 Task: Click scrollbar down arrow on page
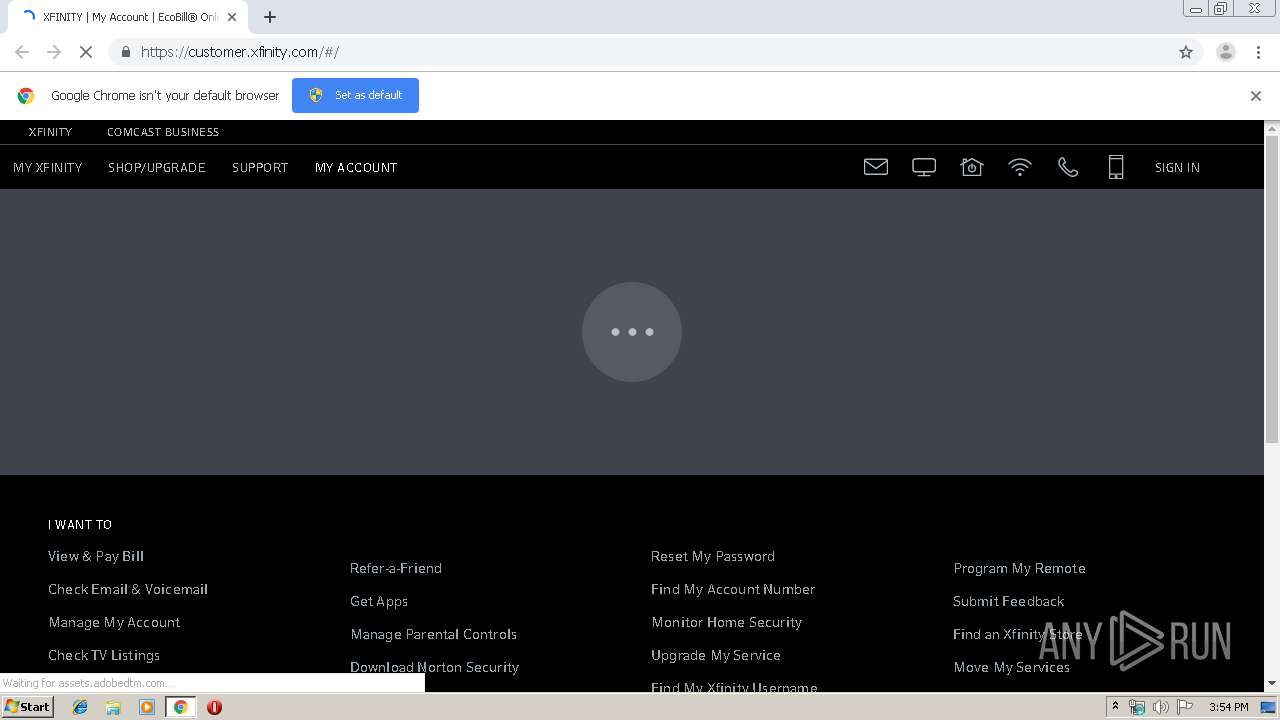[x=1272, y=684]
